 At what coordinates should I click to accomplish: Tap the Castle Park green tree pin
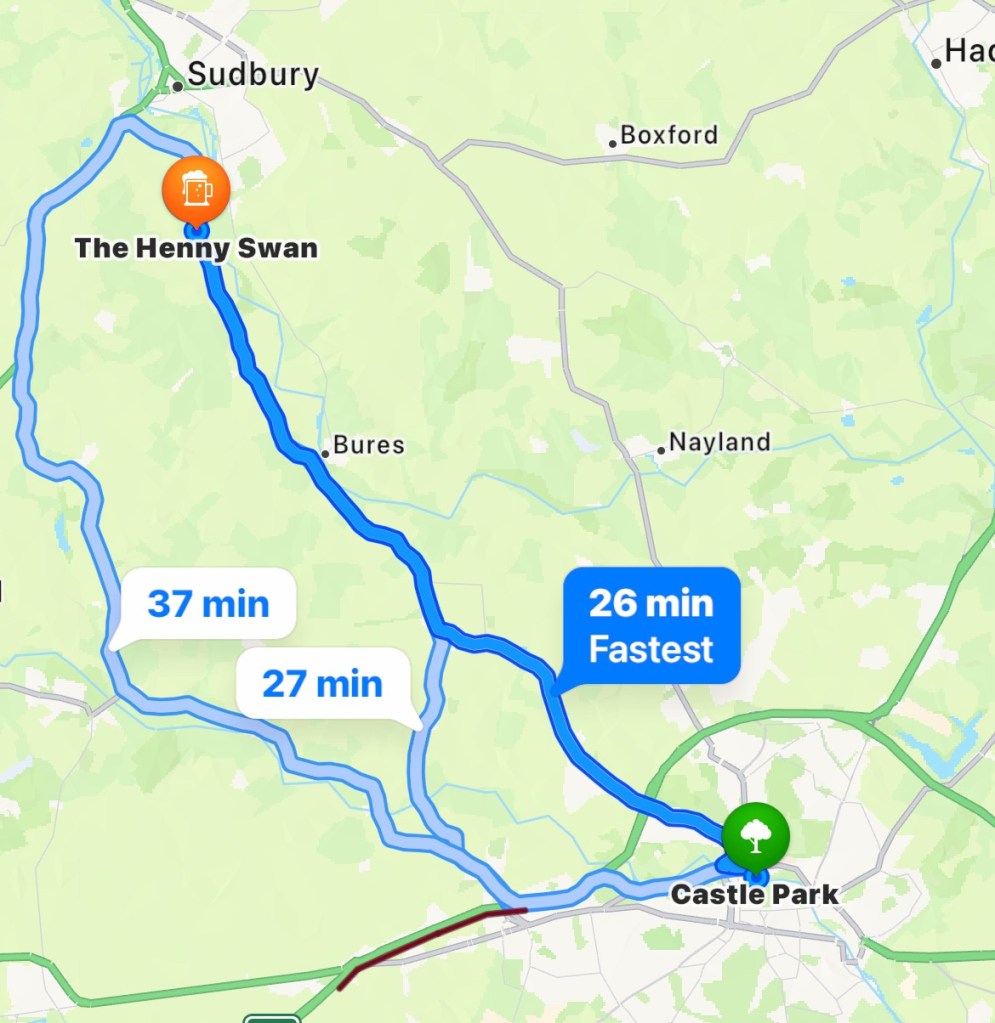(x=756, y=836)
